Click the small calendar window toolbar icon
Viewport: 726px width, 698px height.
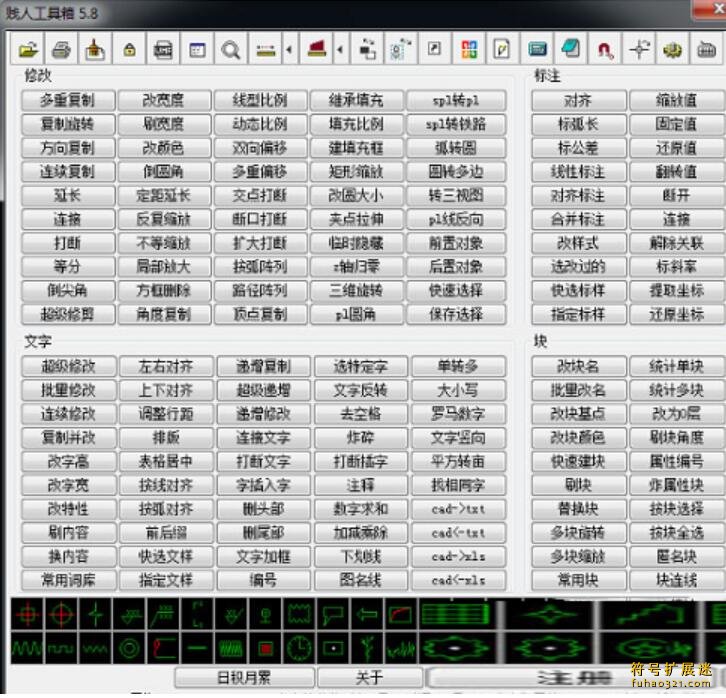[197, 49]
